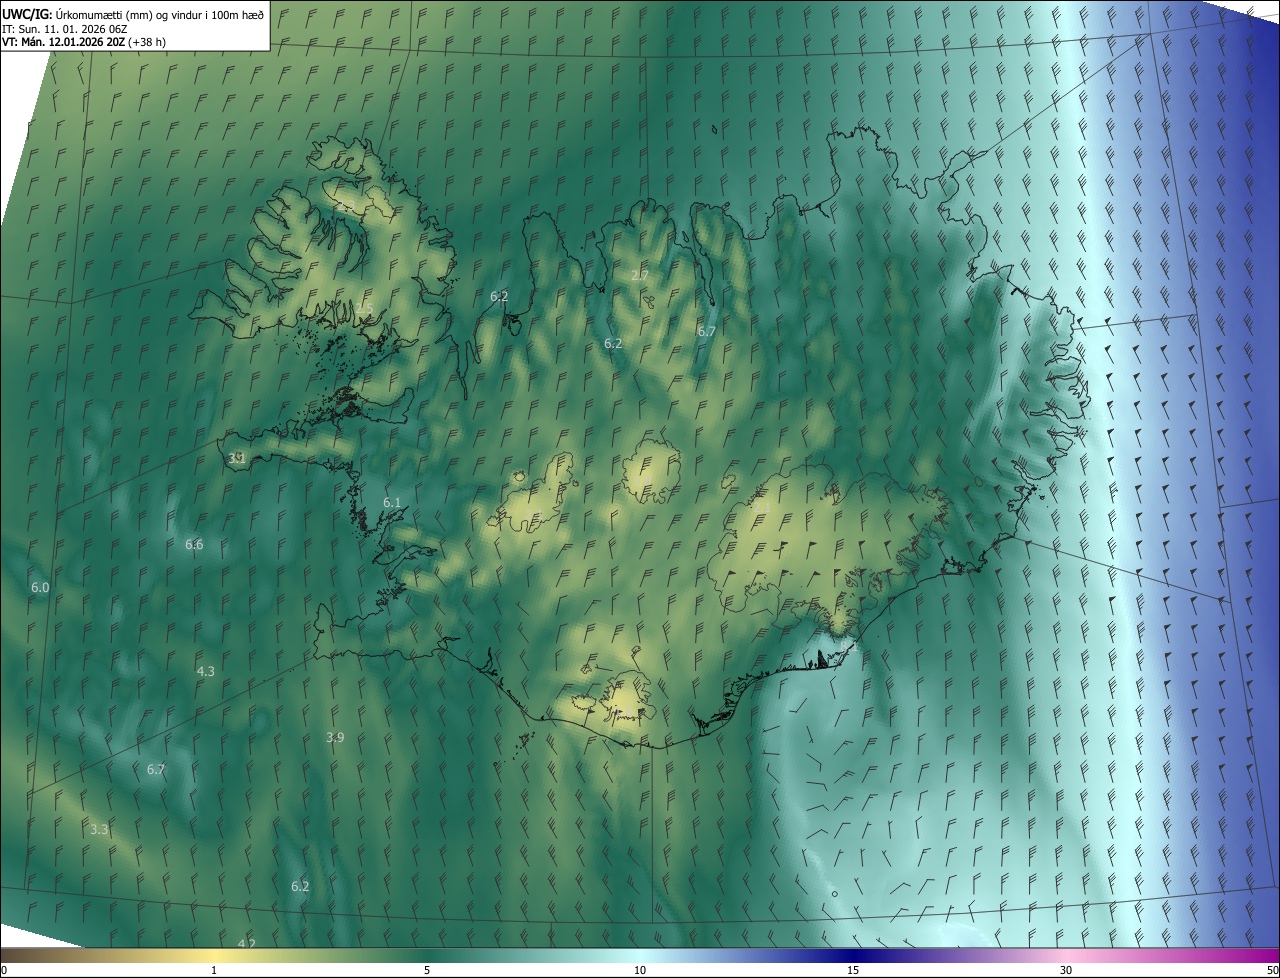Click the 15 tick label on the colorbar
Image resolution: width=1280 pixels, height=978 pixels.
pos(853,970)
